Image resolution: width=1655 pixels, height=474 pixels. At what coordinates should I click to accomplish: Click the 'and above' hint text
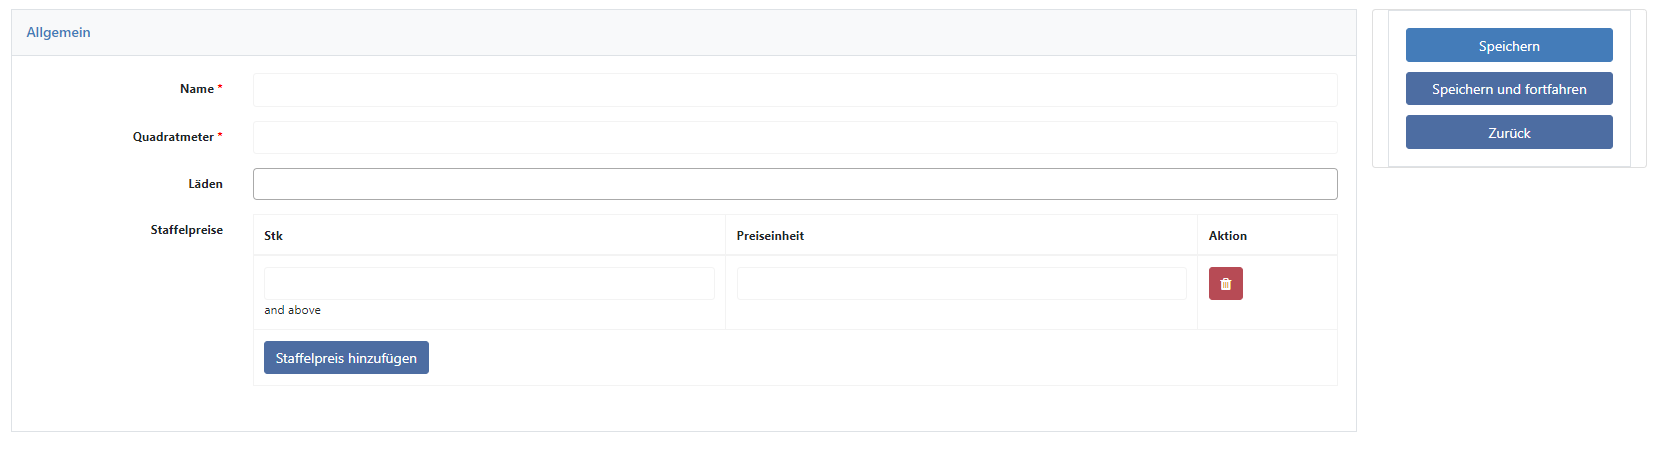pos(292,310)
